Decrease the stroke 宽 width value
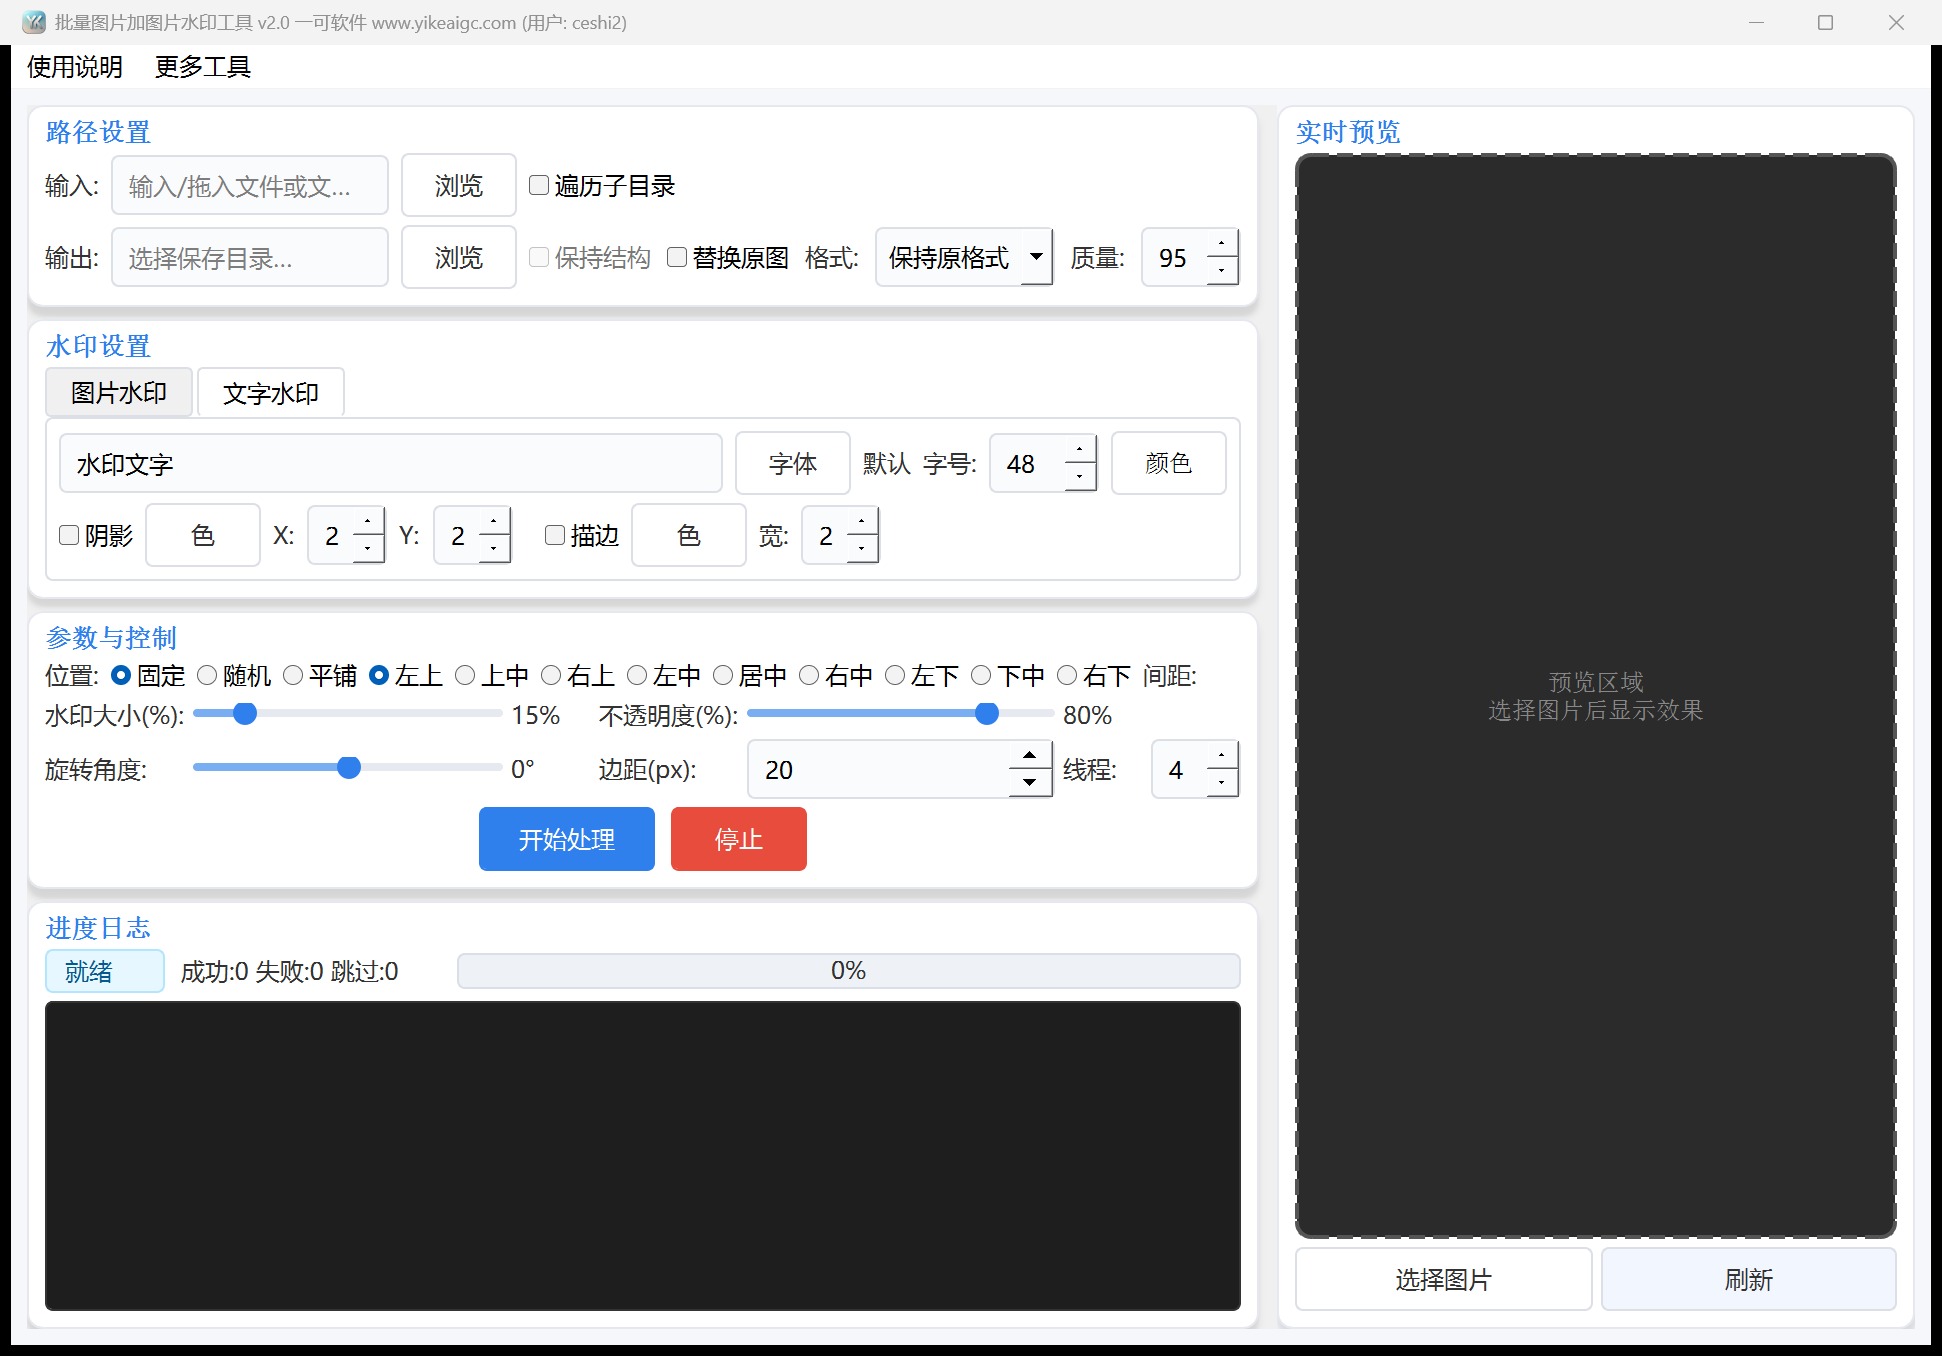The height and width of the screenshot is (1356, 1942). [x=863, y=549]
